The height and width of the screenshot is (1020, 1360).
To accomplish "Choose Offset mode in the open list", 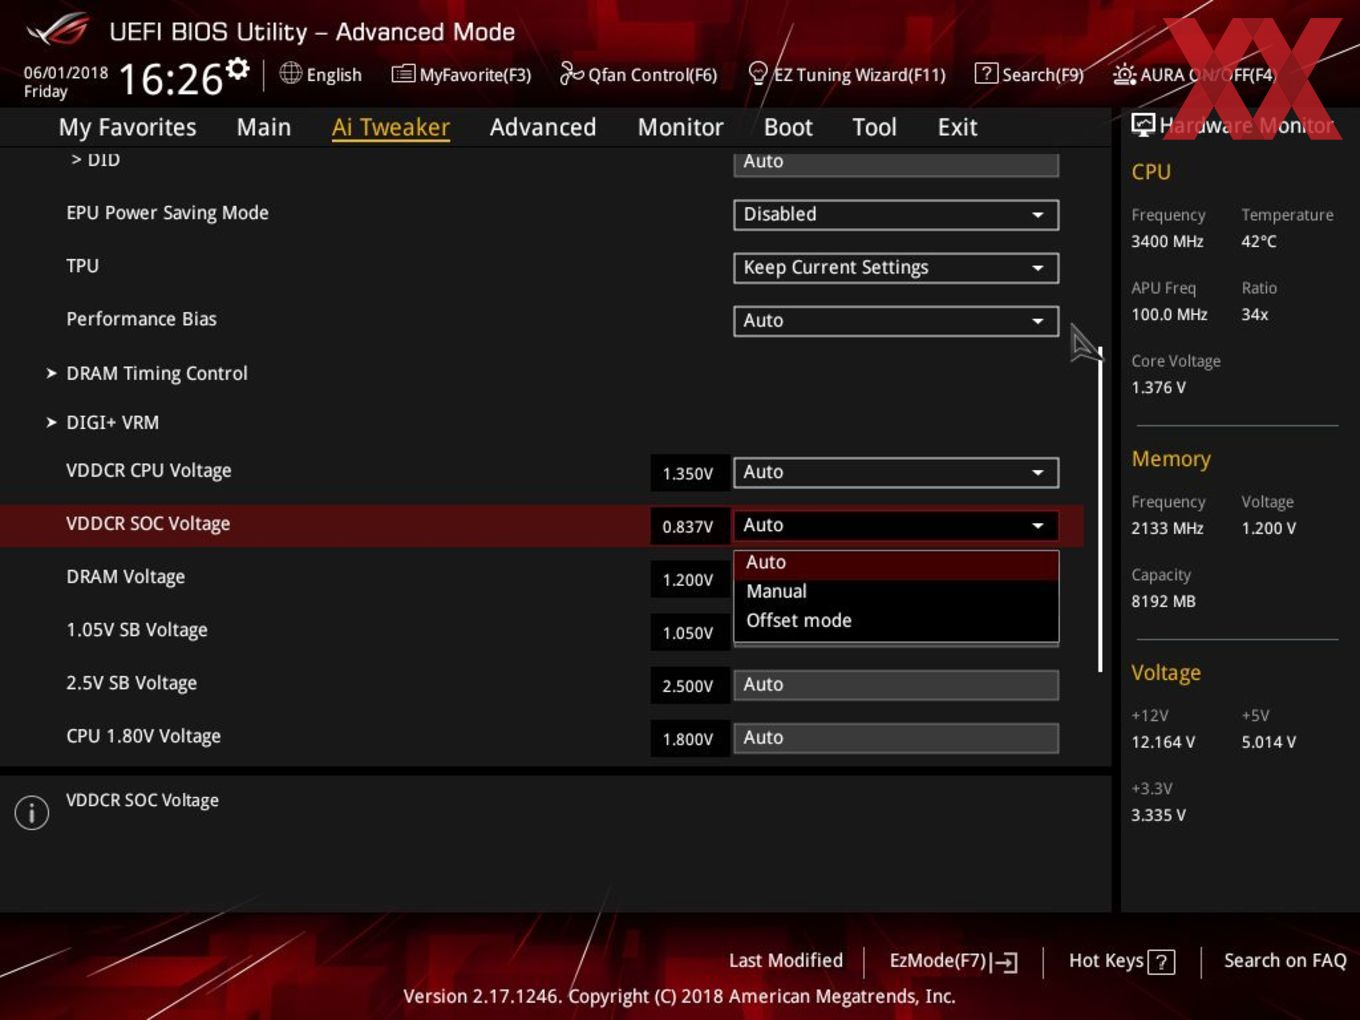I will 896,620.
